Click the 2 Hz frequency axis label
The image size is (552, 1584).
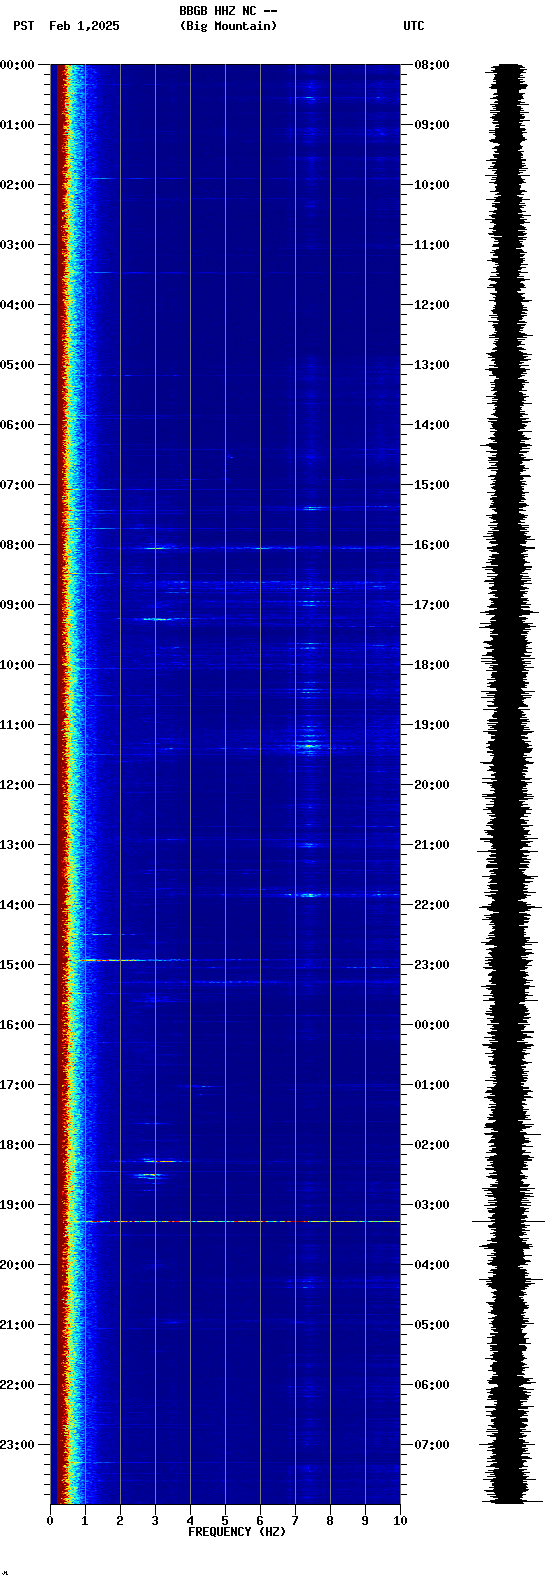click(x=120, y=1521)
